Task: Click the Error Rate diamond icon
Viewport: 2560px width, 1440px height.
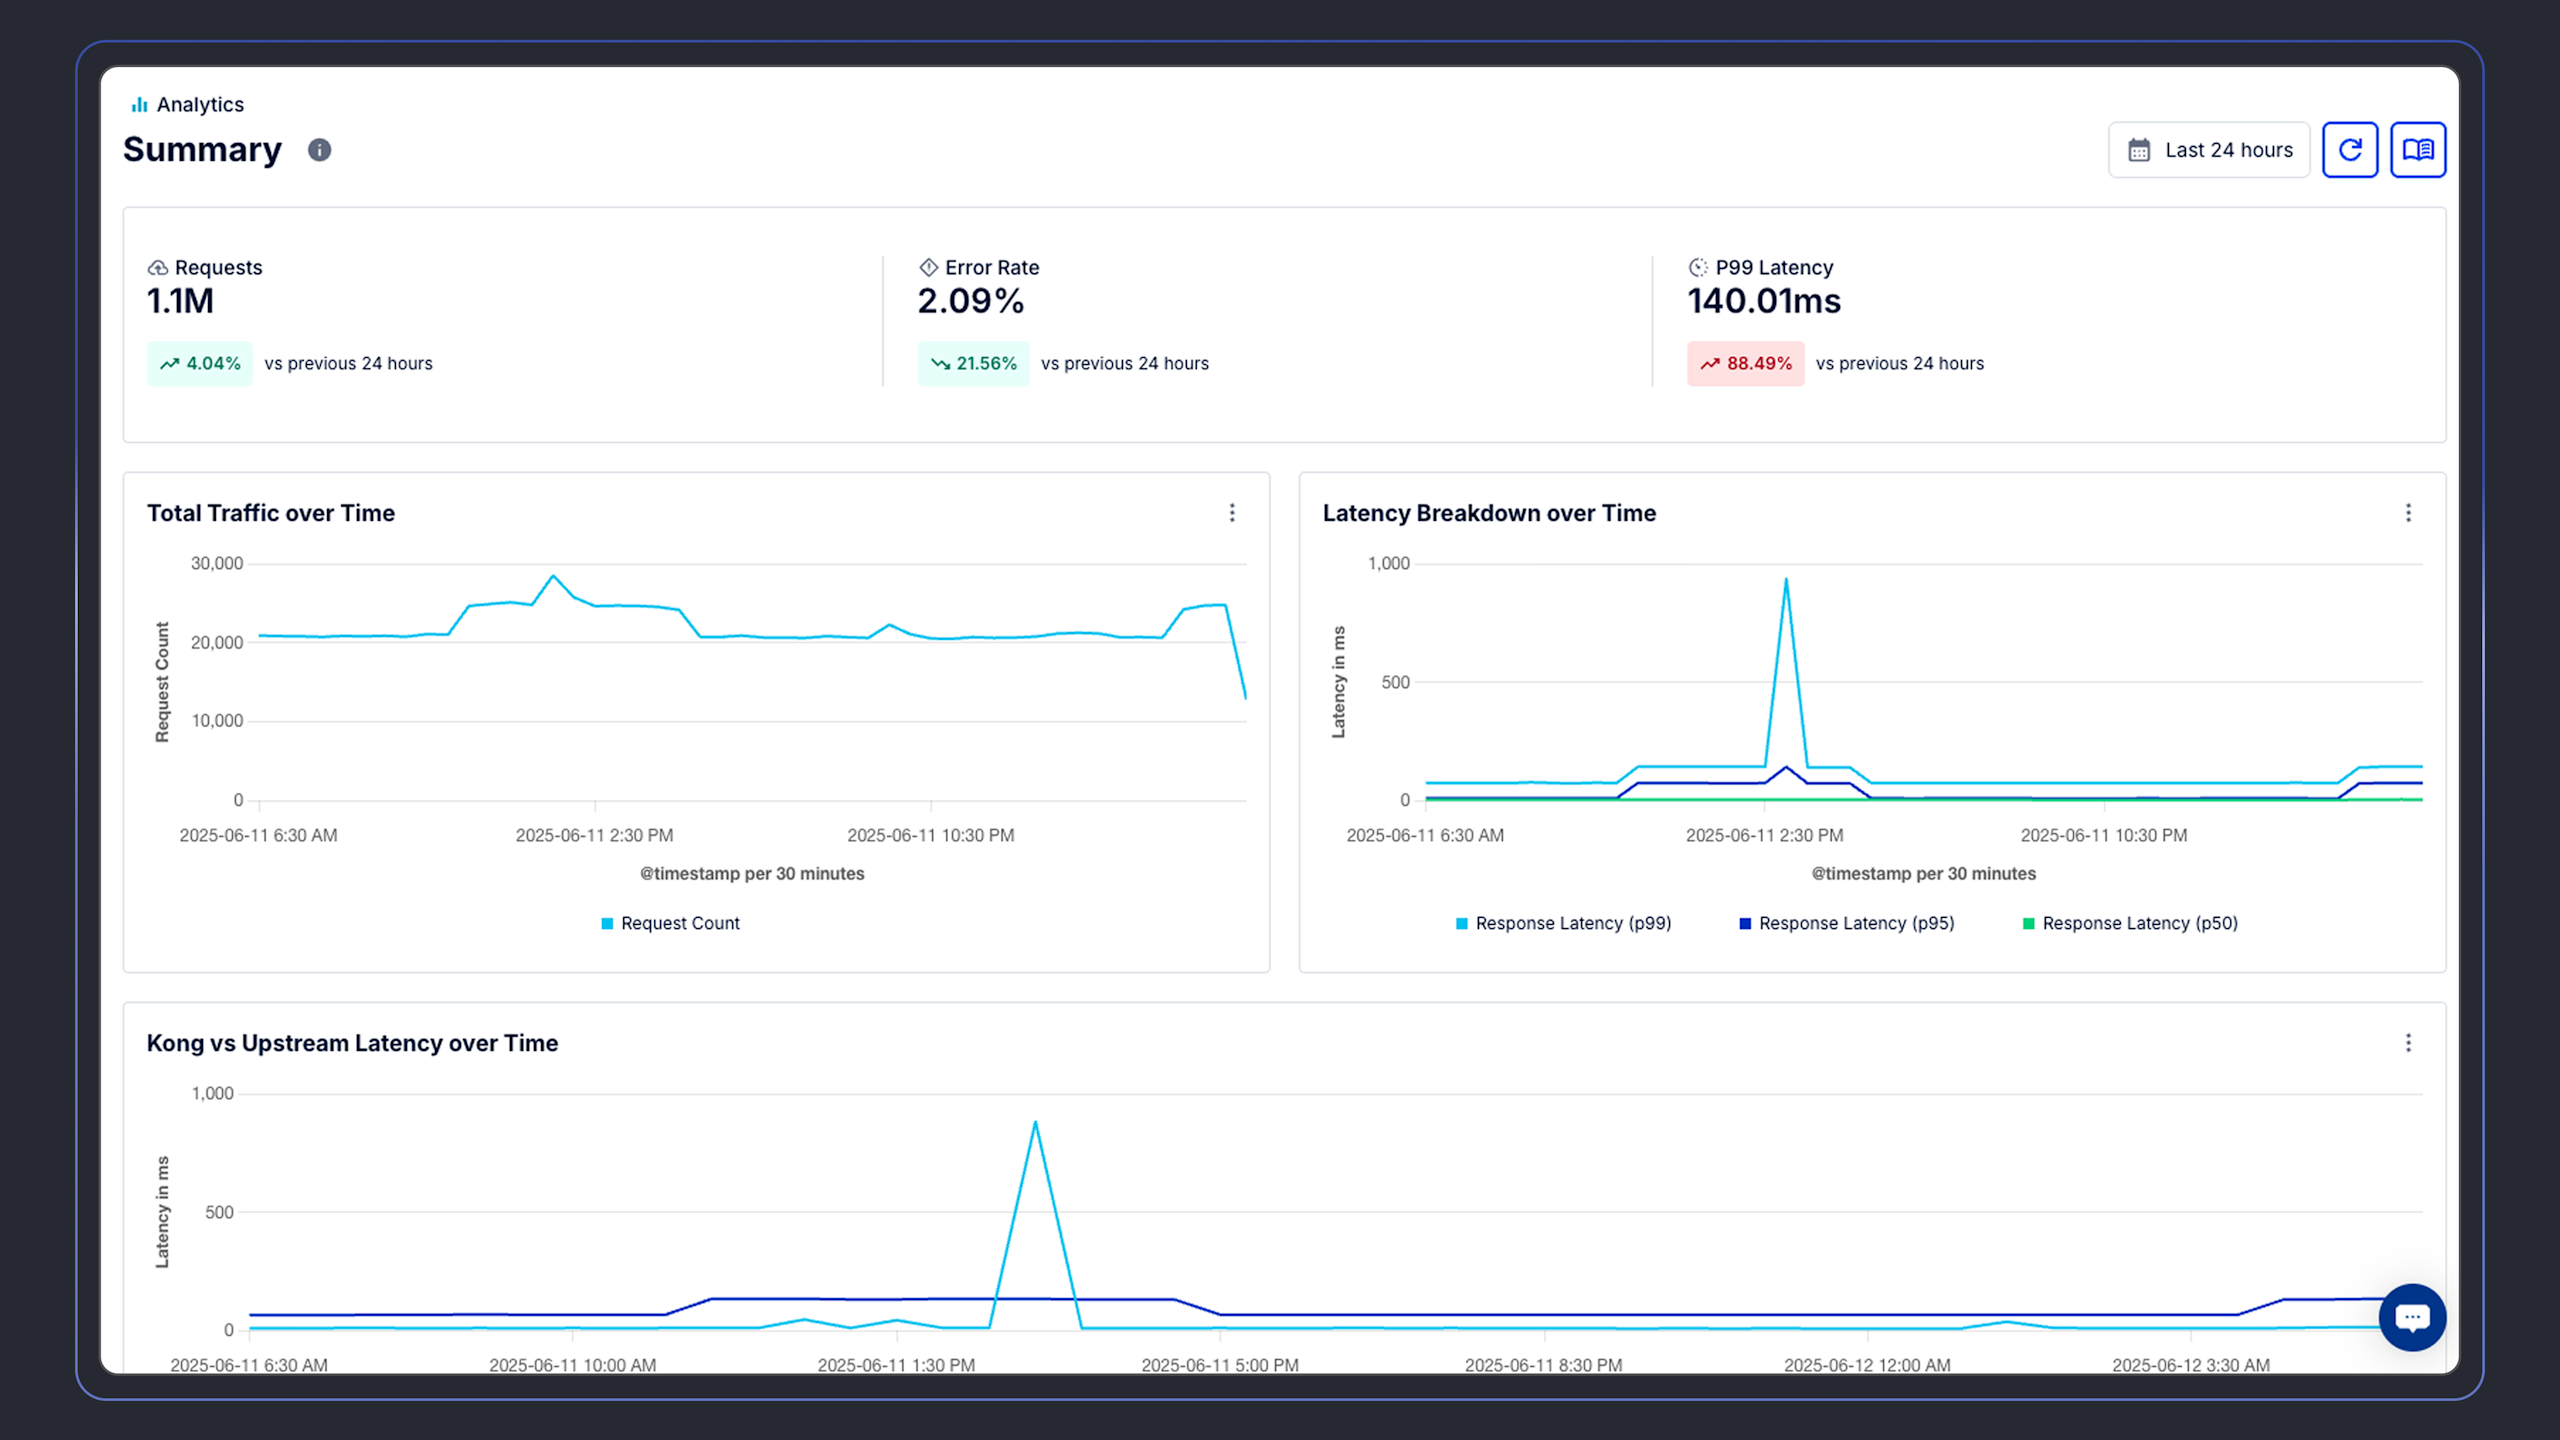Action: click(928, 267)
